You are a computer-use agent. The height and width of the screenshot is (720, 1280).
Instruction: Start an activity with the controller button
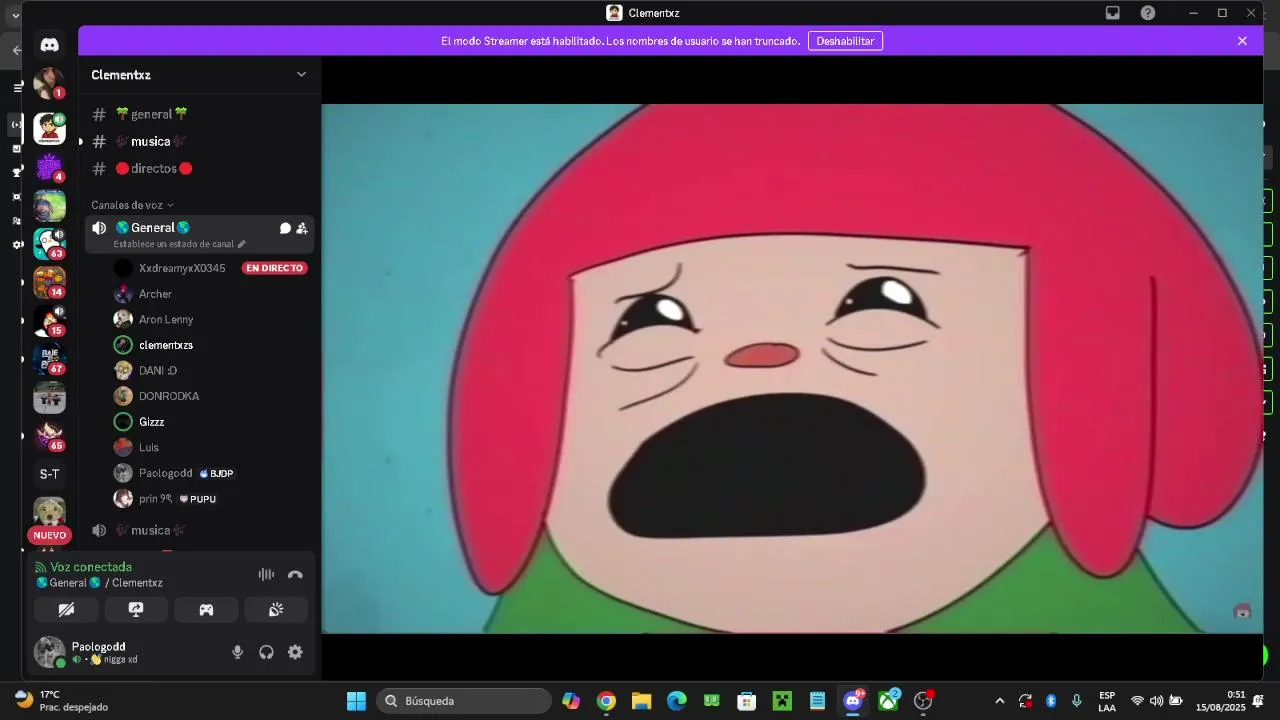(206, 609)
